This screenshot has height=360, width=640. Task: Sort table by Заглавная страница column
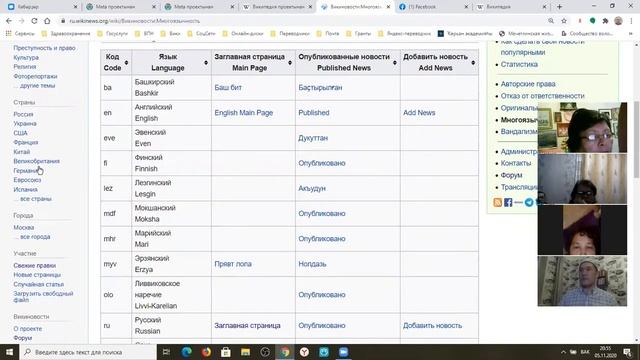pos(290,62)
